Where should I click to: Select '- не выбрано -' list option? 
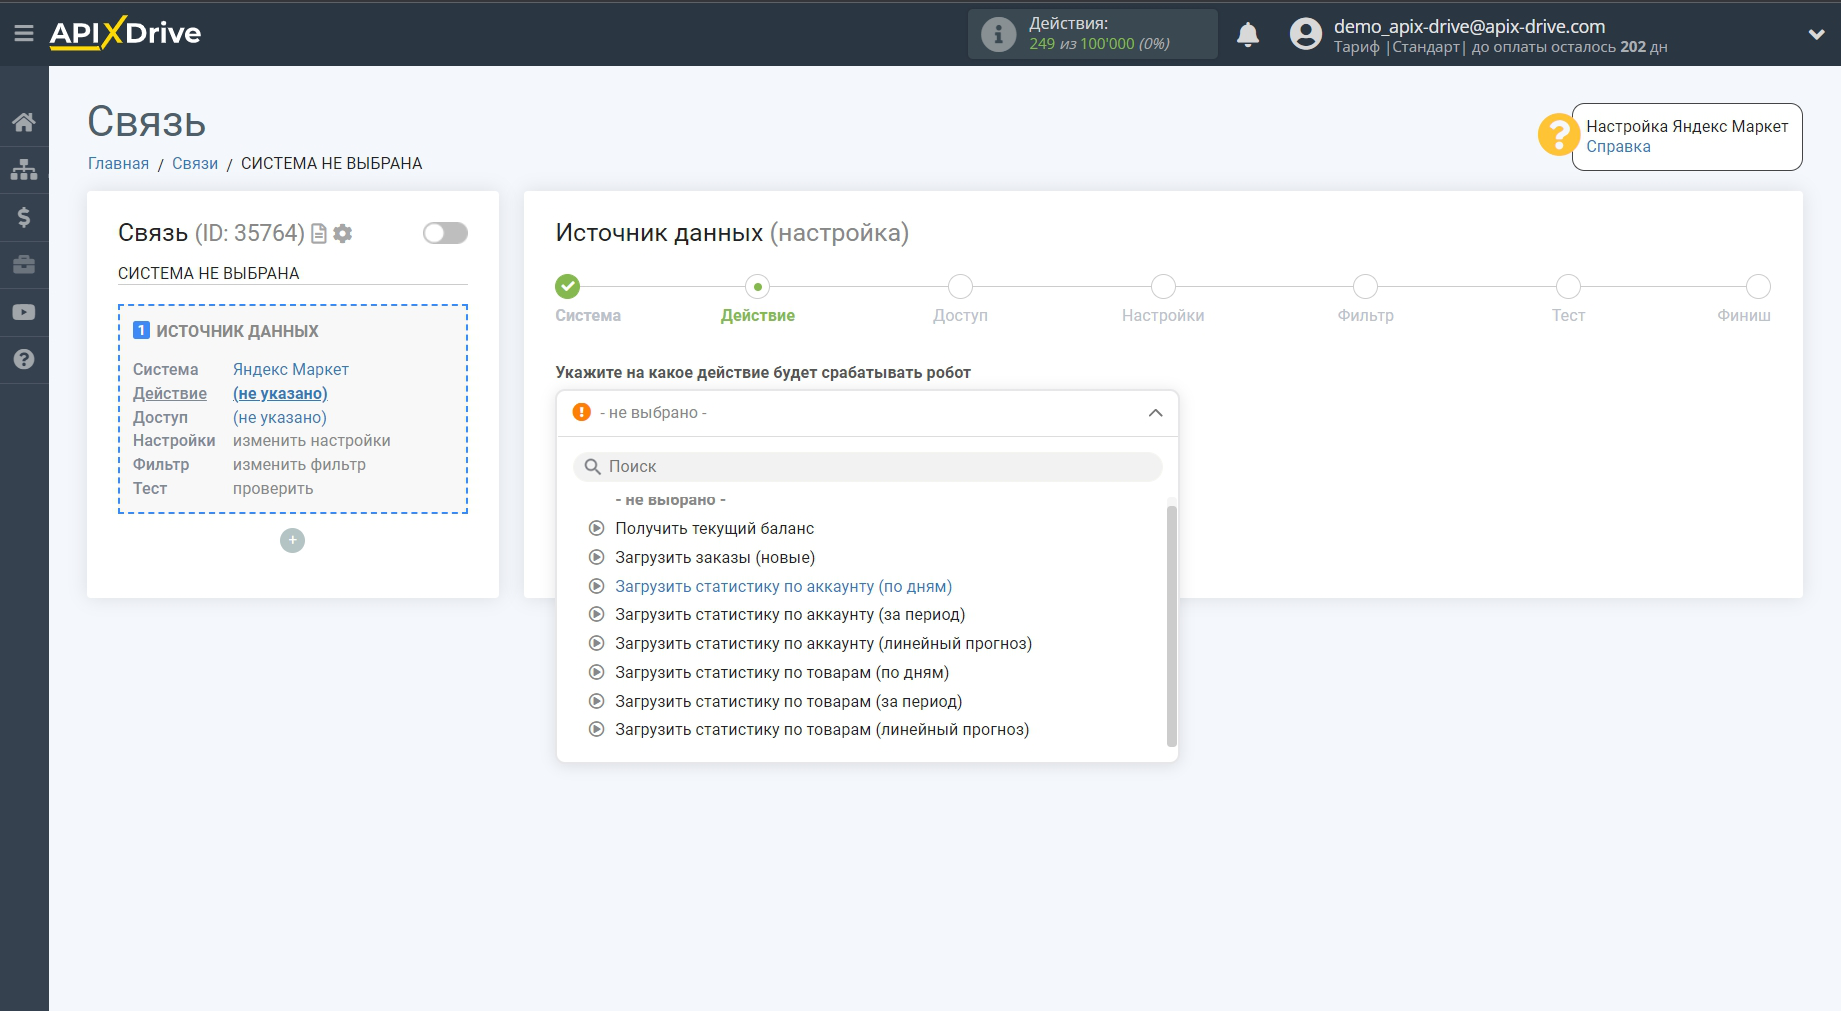click(670, 500)
